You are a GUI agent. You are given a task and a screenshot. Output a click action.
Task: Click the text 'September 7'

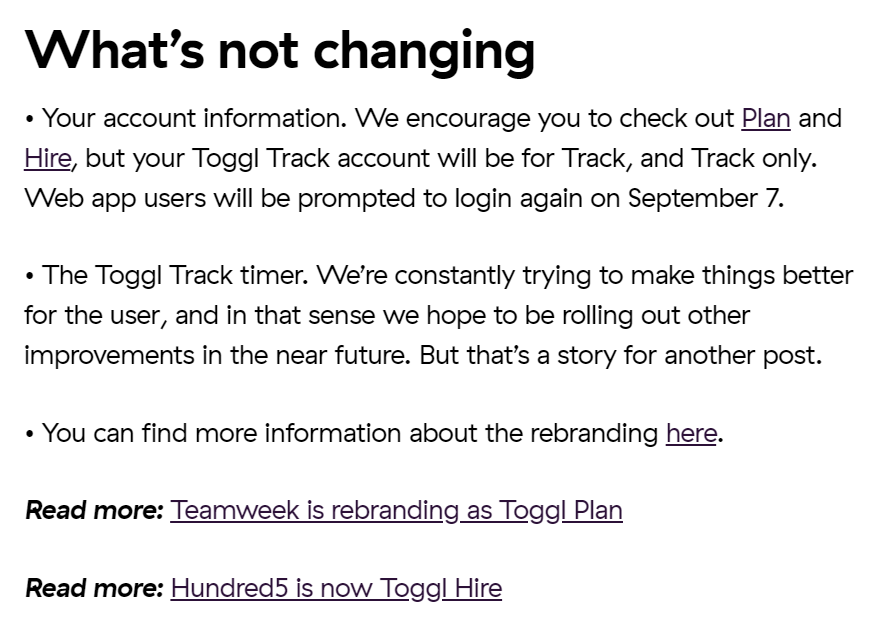click(703, 198)
